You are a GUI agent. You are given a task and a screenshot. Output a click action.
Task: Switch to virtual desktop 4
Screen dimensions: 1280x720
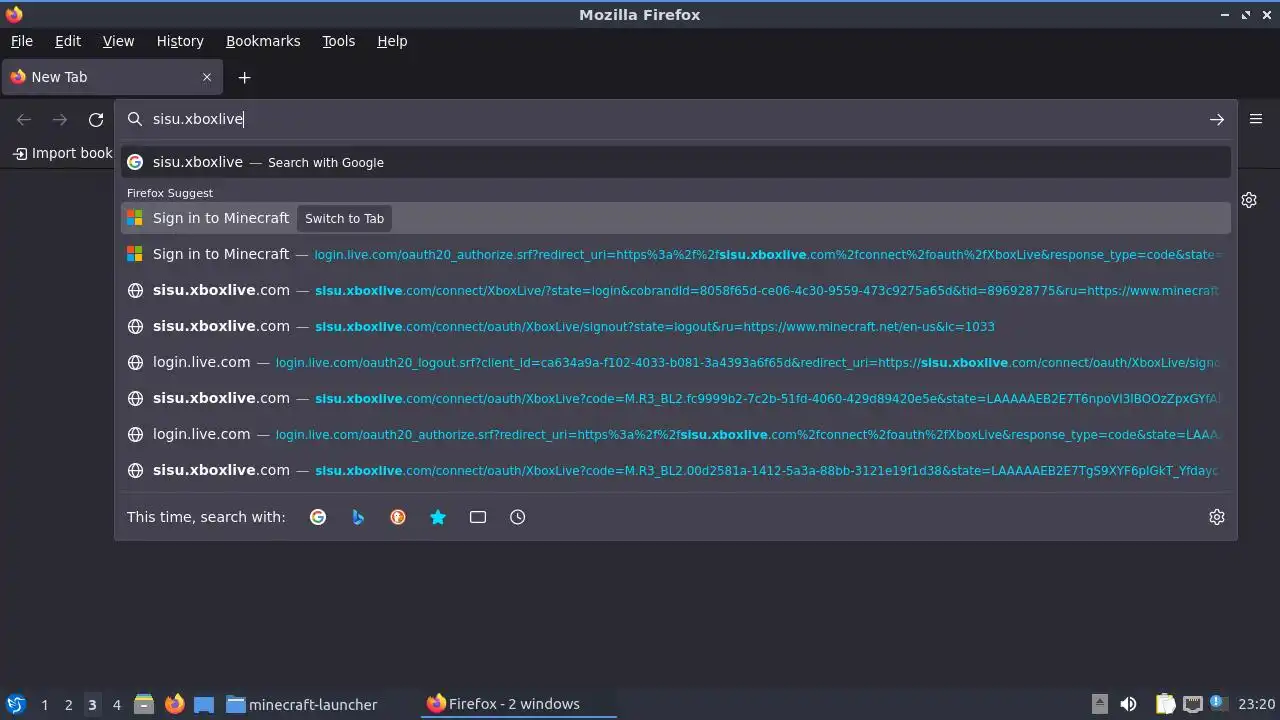(116, 704)
